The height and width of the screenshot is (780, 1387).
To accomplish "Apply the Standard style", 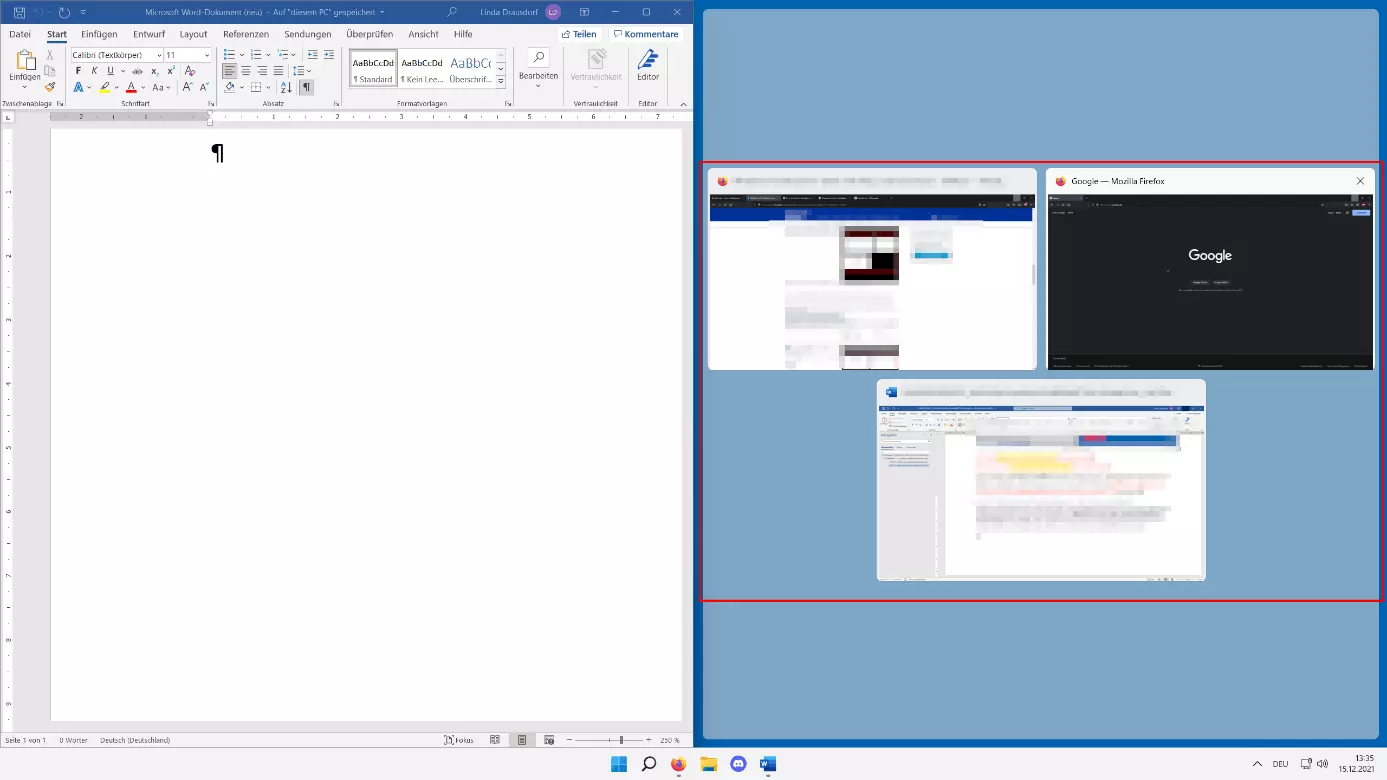I will [x=373, y=68].
